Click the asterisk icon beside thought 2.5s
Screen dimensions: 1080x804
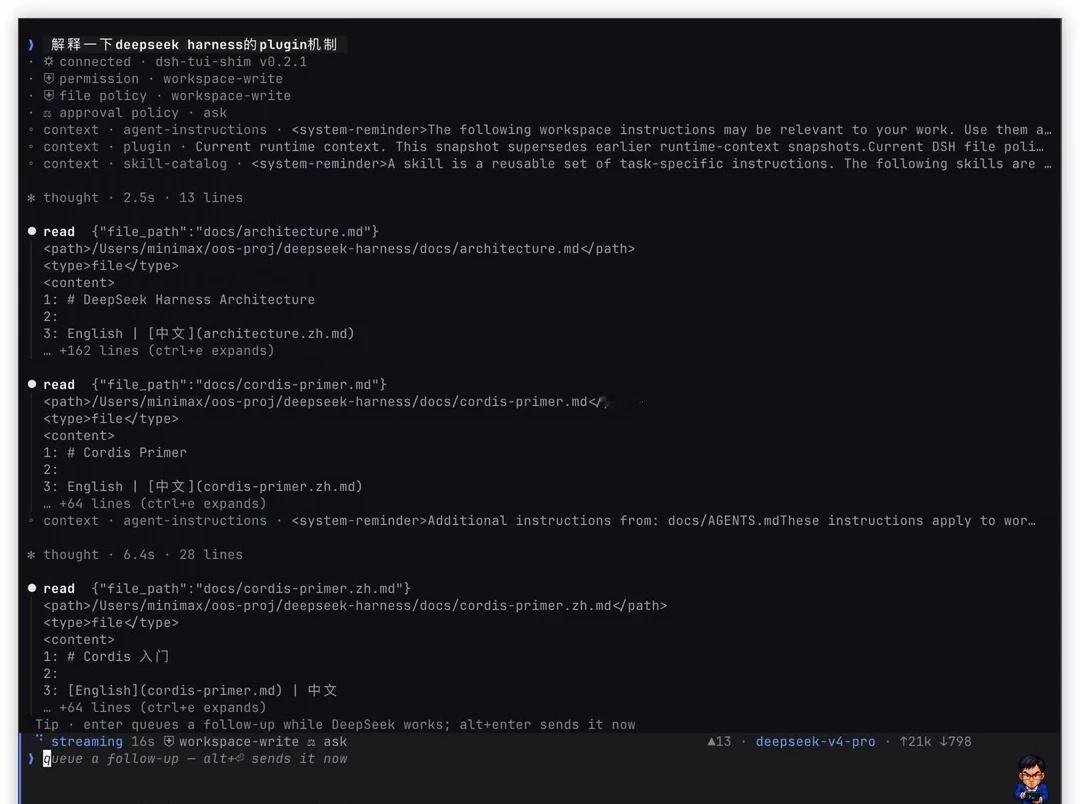(31, 198)
